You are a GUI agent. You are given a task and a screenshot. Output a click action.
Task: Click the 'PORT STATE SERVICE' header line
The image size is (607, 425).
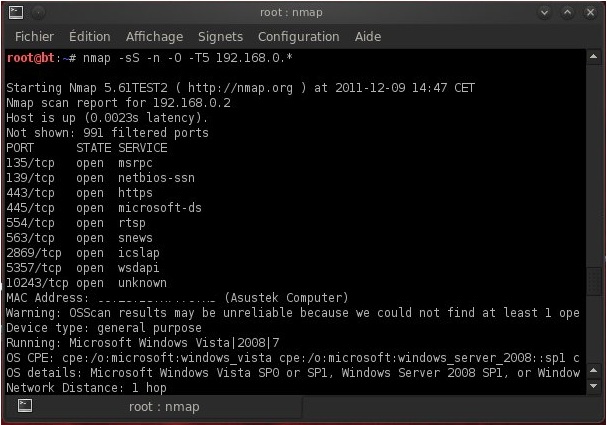click(87, 148)
